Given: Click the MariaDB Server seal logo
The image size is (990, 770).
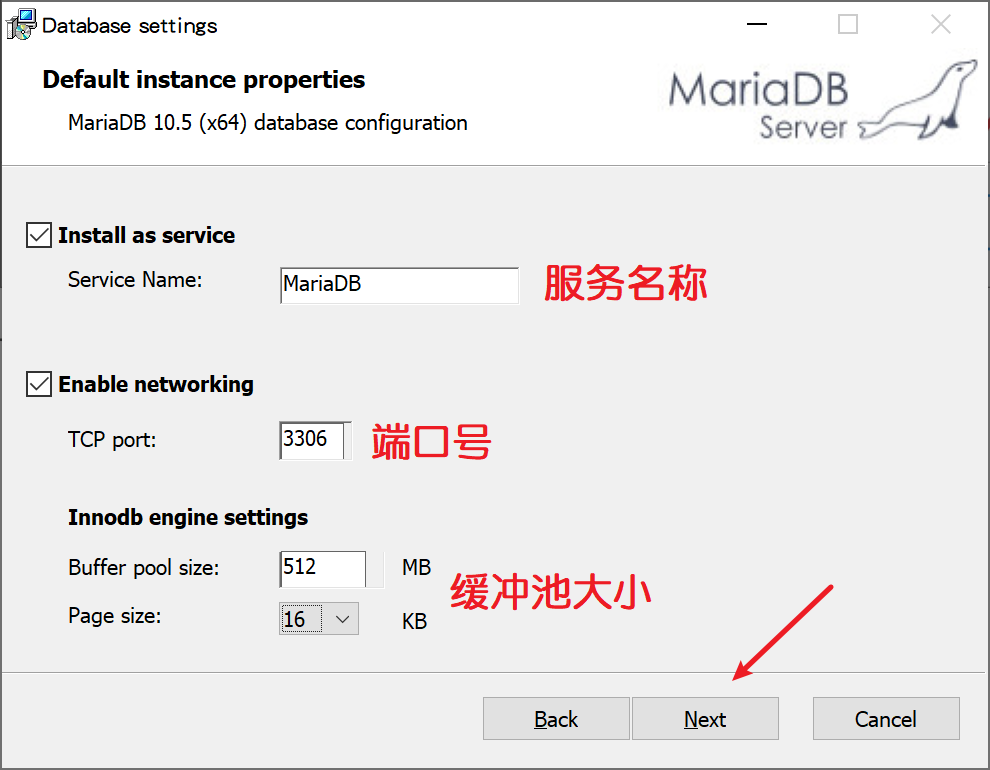Looking at the screenshot, I should [x=823, y=101].
